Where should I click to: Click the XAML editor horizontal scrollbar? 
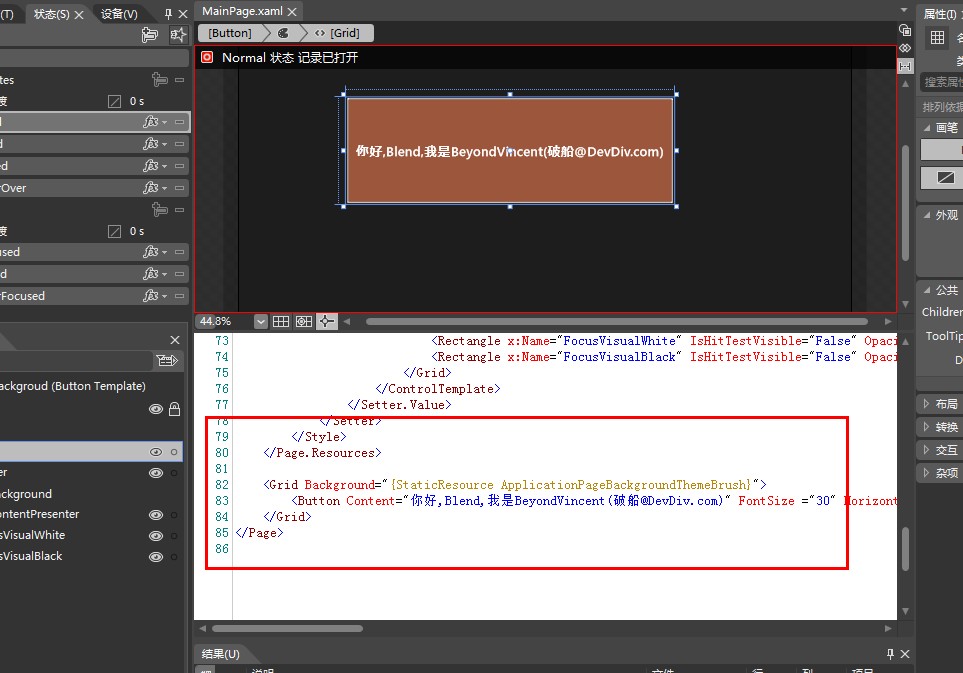[x=287, y=628]
